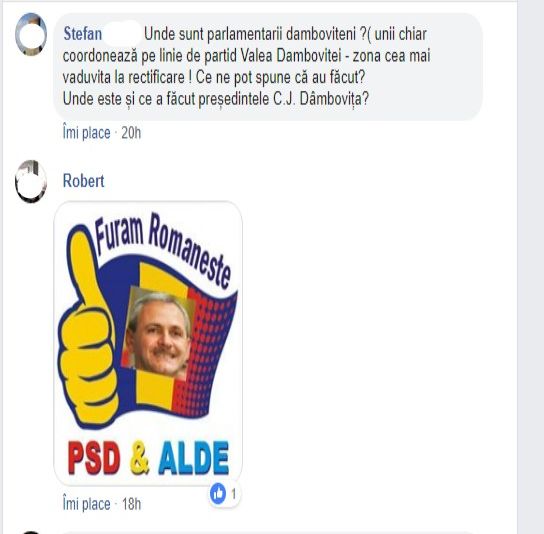
Task: Like Robert's image comment with Îmi place
Action: point(87,504)
